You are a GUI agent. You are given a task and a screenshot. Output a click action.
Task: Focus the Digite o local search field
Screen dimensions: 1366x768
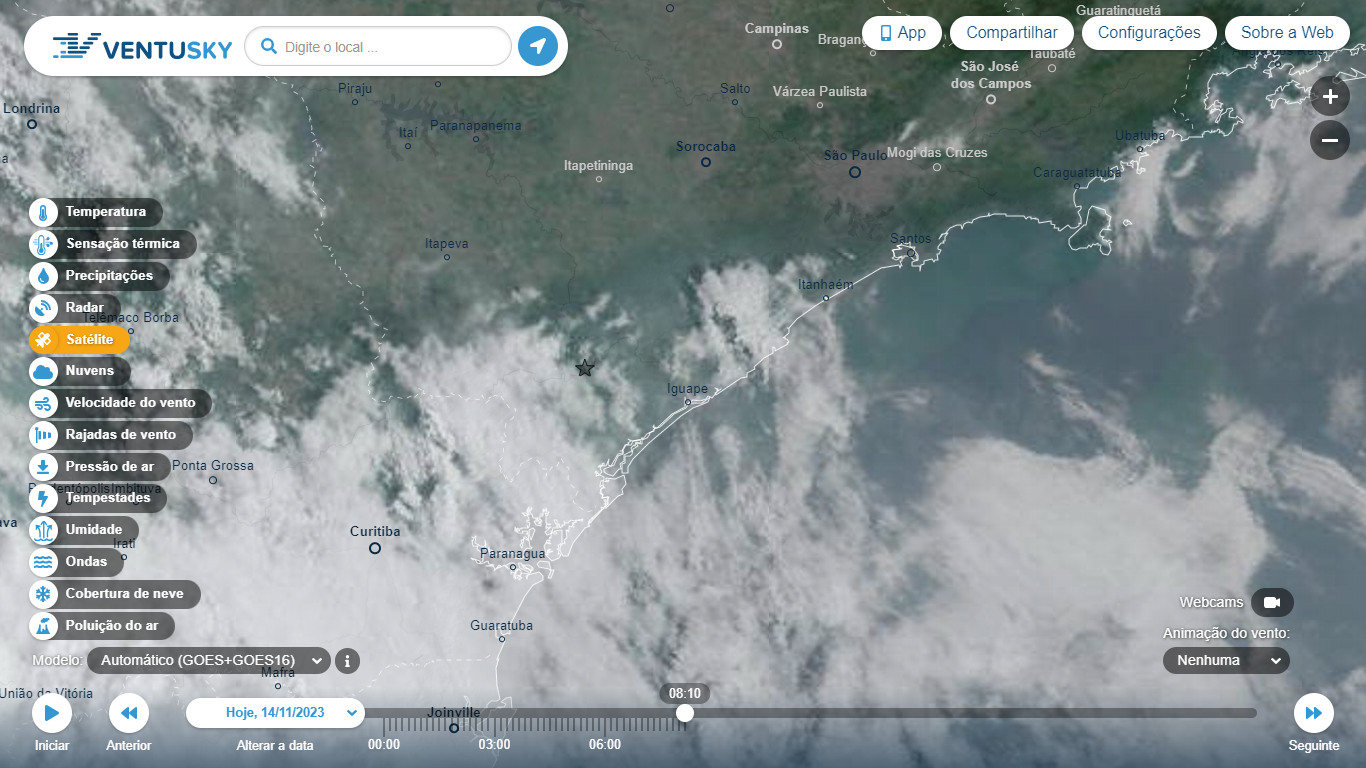[x=378, y=46]
